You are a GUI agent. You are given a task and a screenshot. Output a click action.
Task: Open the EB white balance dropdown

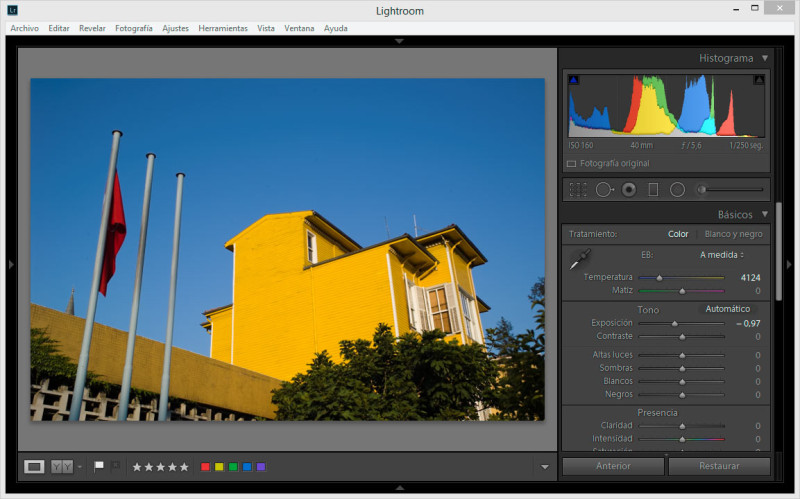pyautogui.click(x=722, y=255)
